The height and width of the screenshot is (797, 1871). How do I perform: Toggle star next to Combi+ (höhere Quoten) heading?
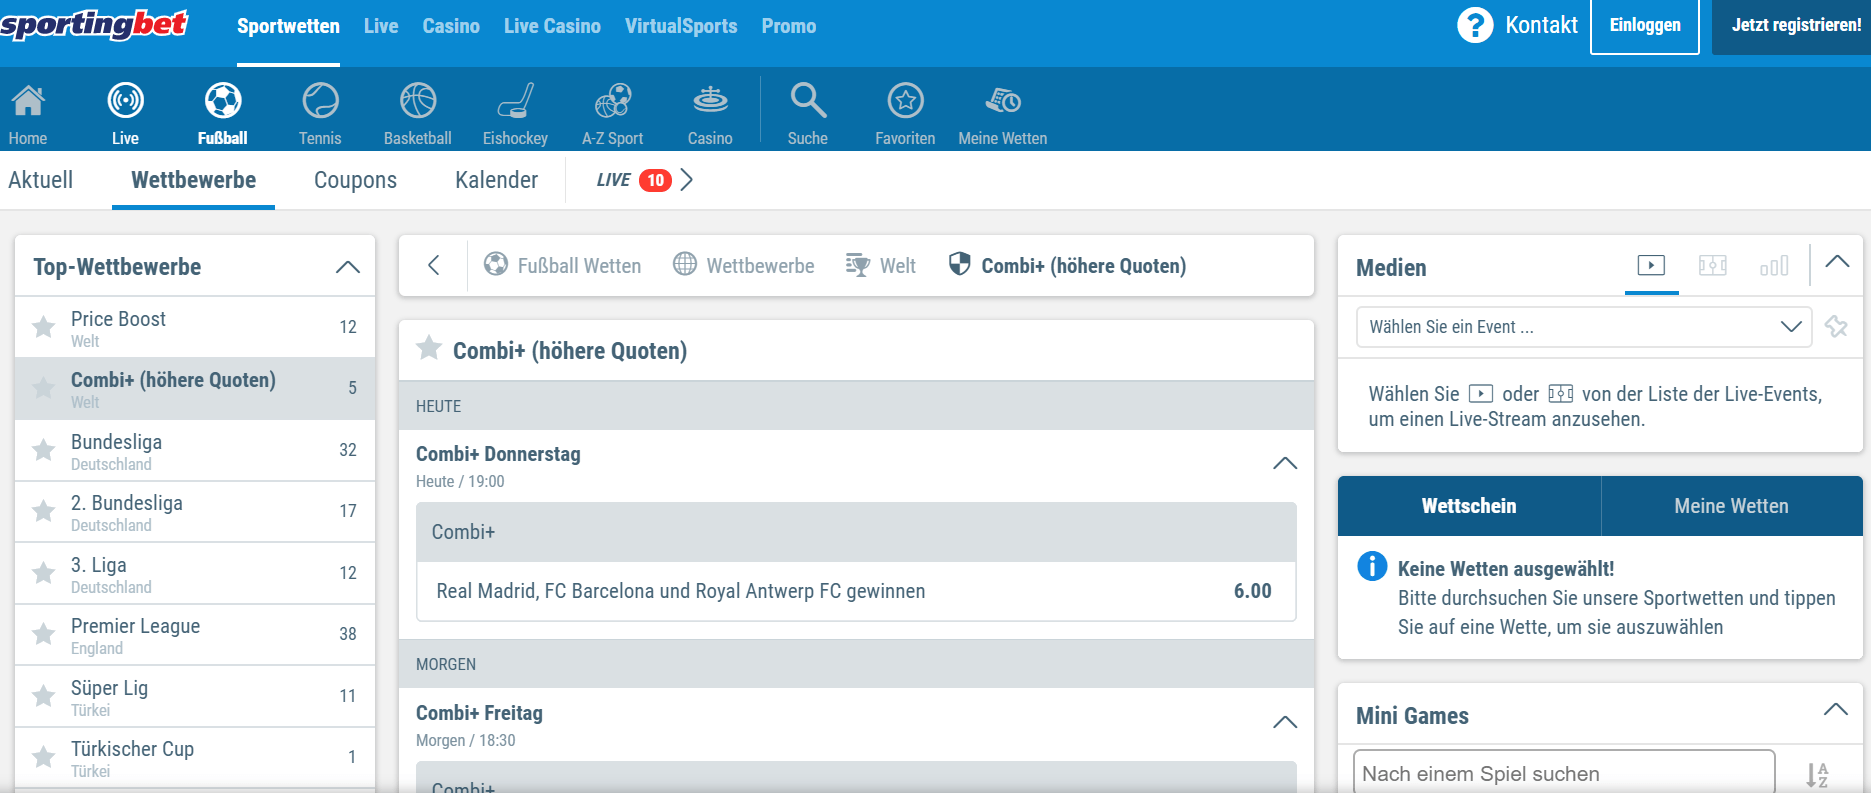[x=429, y=348]
